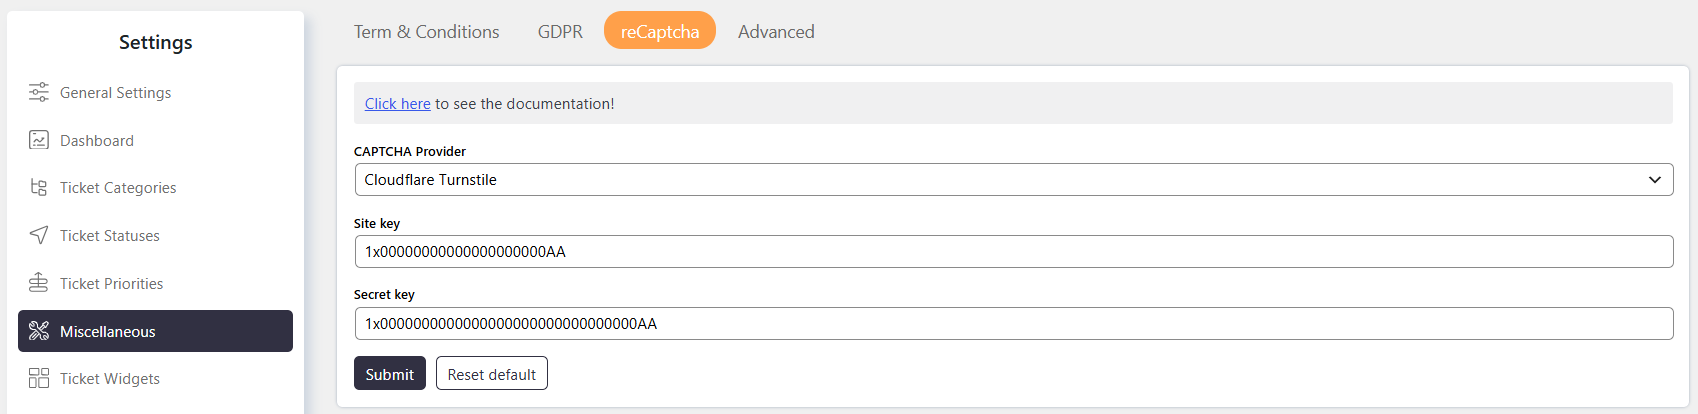The height and width of the screenshot is (414, 1698).
Task: Expand the CAPTCHA Provider dropdown arrow
Action: [1655, 180]
